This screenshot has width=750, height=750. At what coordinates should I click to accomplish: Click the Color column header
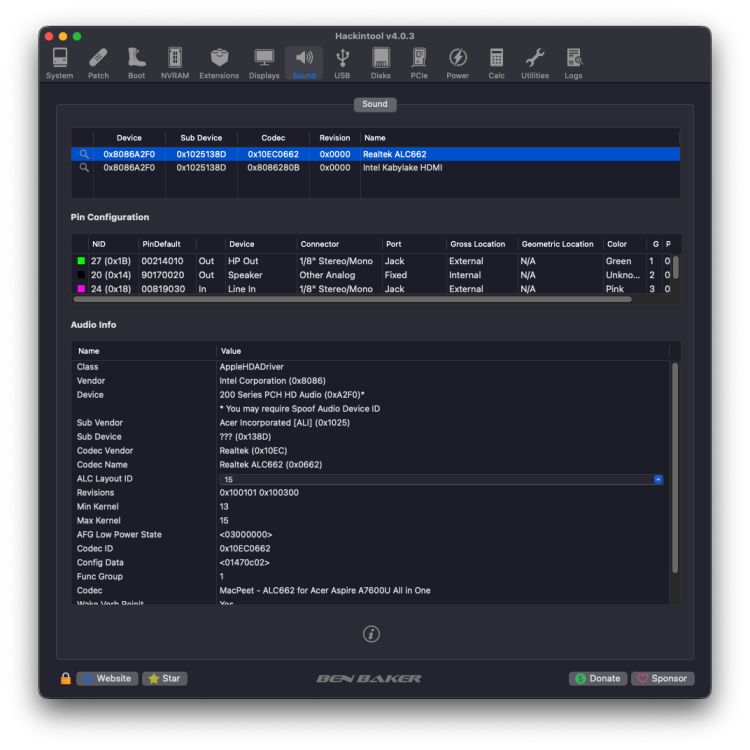pyautogui.click(x=617, y=244)
